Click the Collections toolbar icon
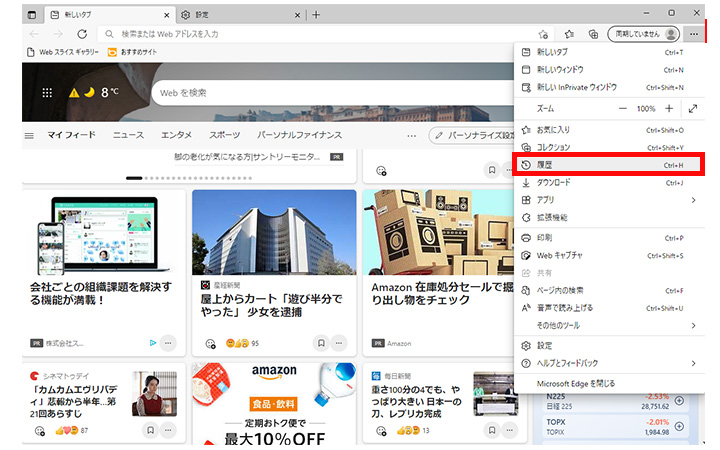The height and width of the screenshot is (450, 720). [x=592, y=34]
